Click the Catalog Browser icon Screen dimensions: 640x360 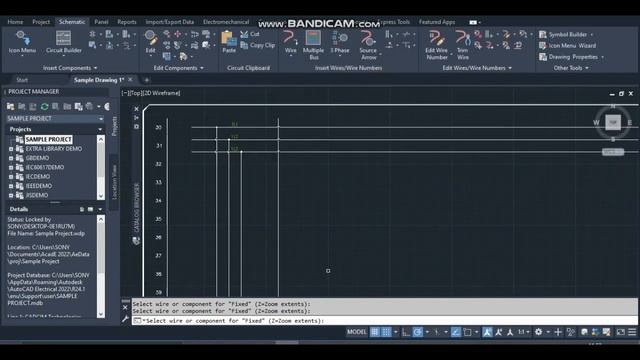pos(136,241)
